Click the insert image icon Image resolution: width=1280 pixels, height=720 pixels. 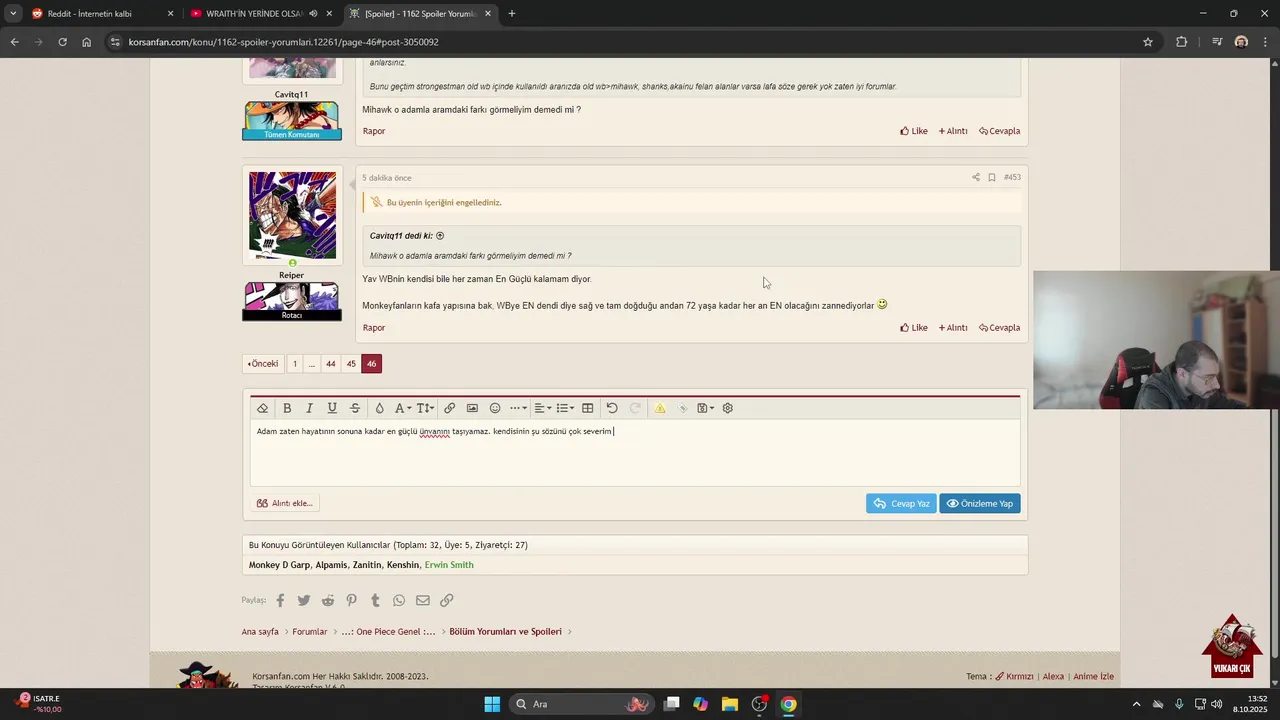click(472, 408)
